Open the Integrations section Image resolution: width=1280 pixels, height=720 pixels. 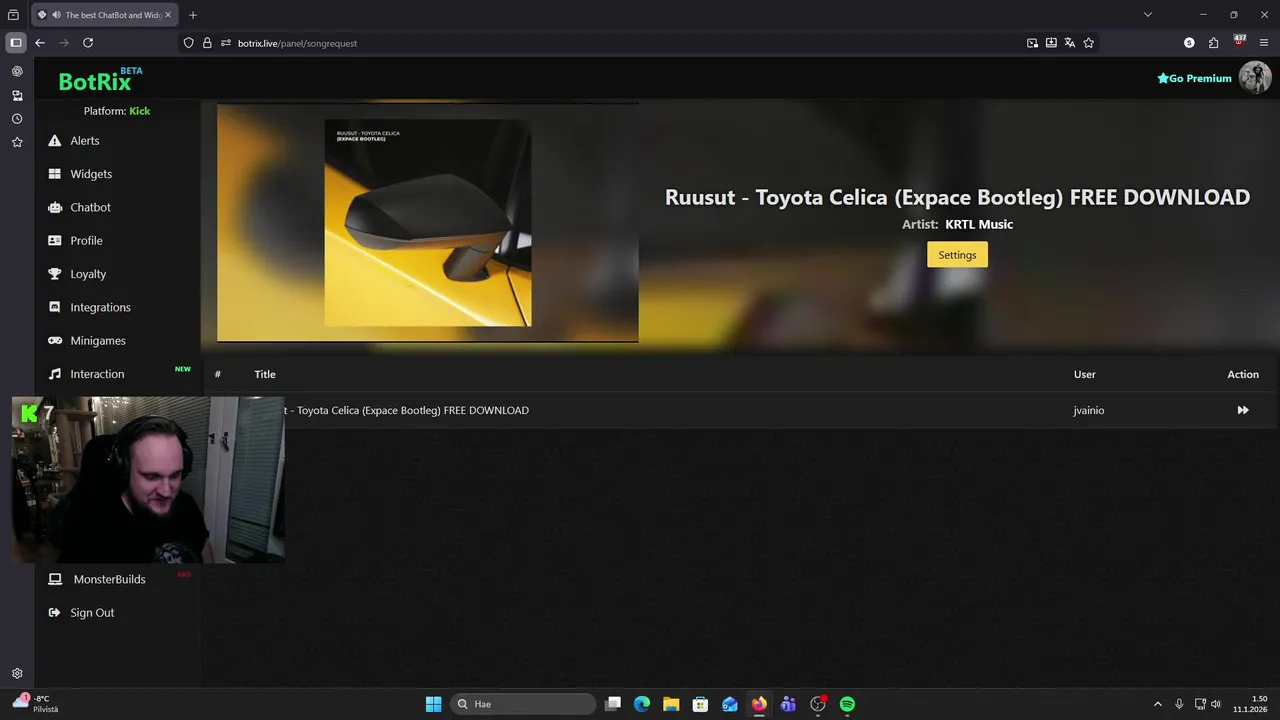[100, 307]
